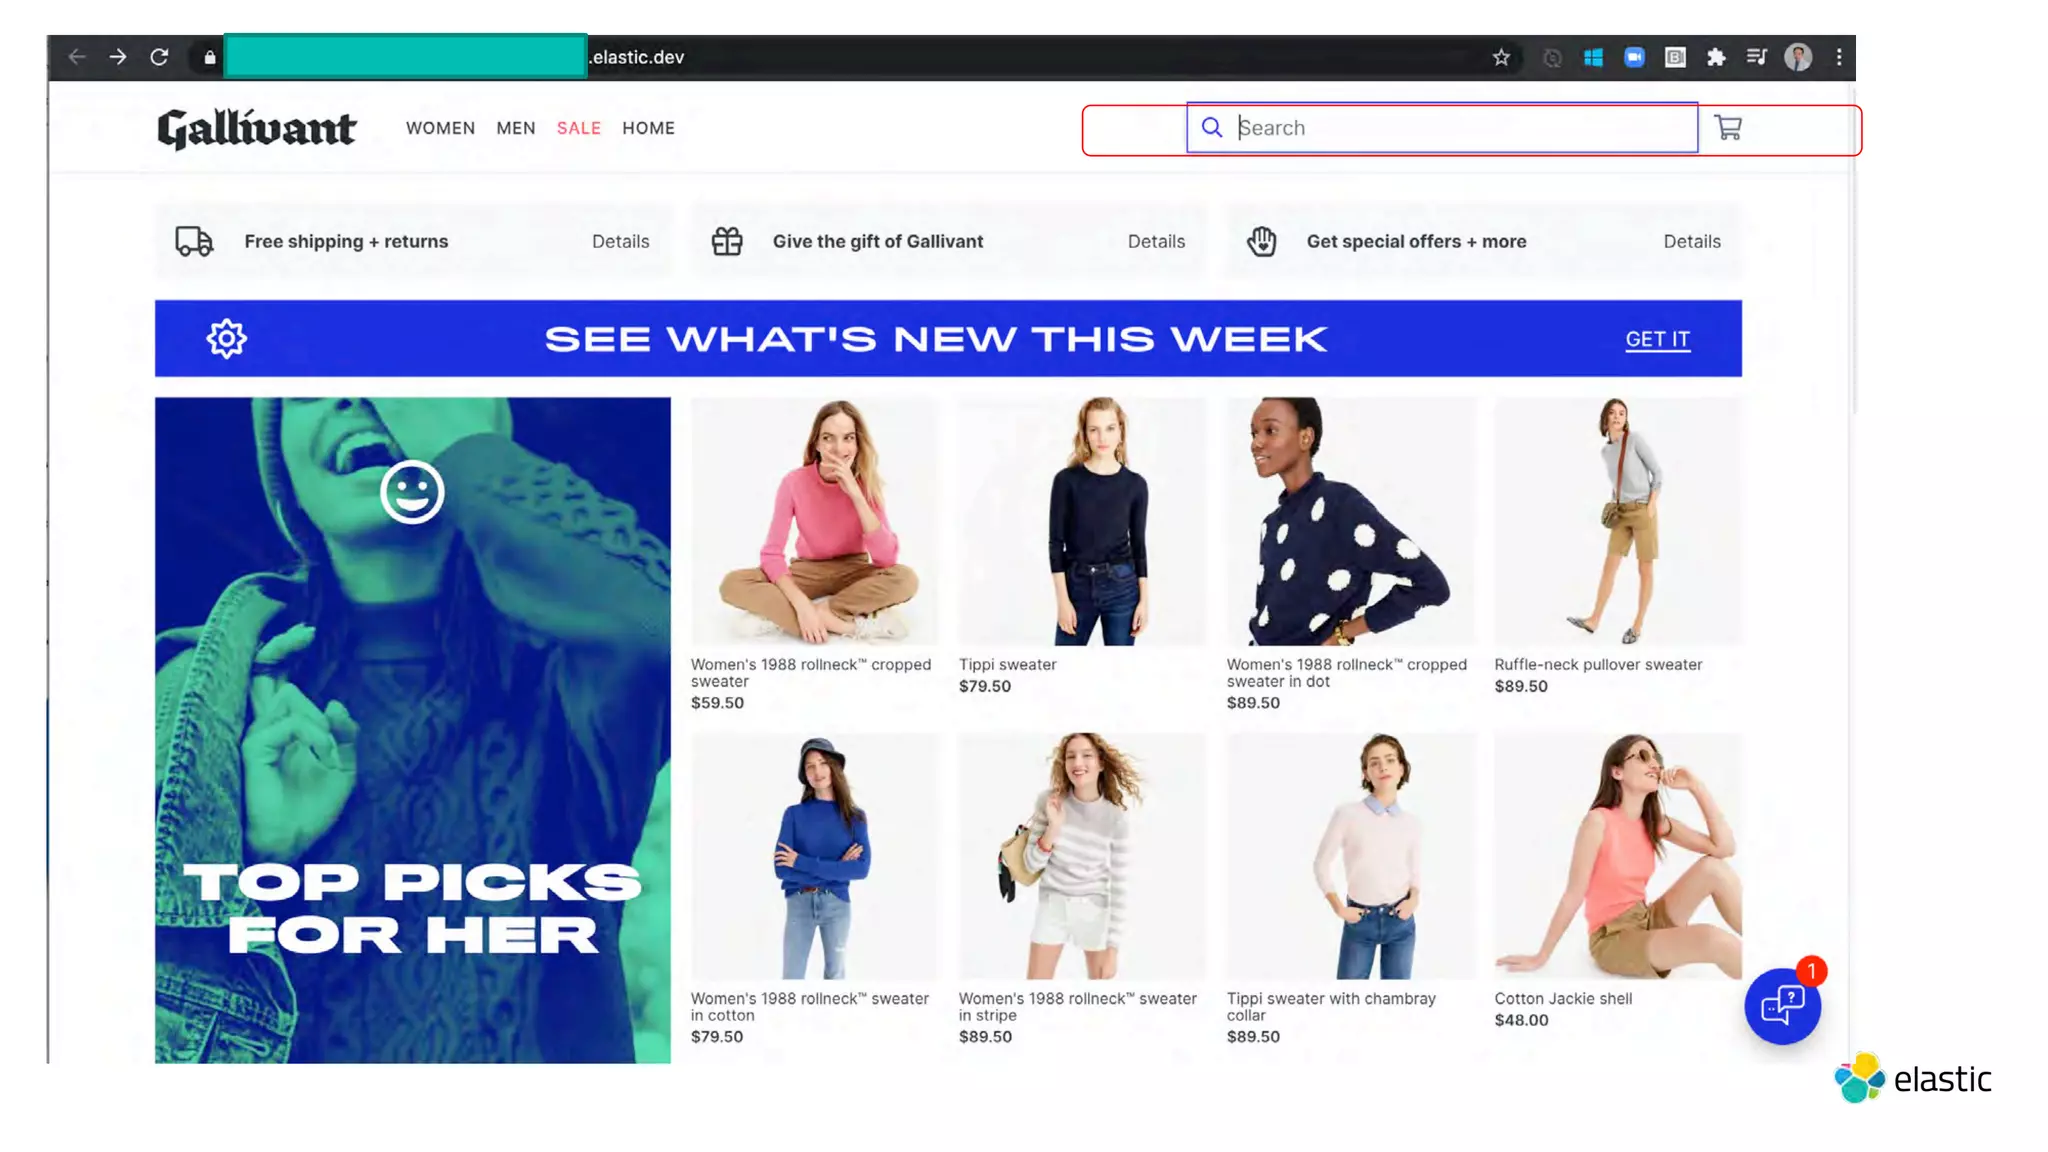Open the shopping cart icon
The height and width of the screenshot is (1152, 2048).
[x=1728, y=128]
